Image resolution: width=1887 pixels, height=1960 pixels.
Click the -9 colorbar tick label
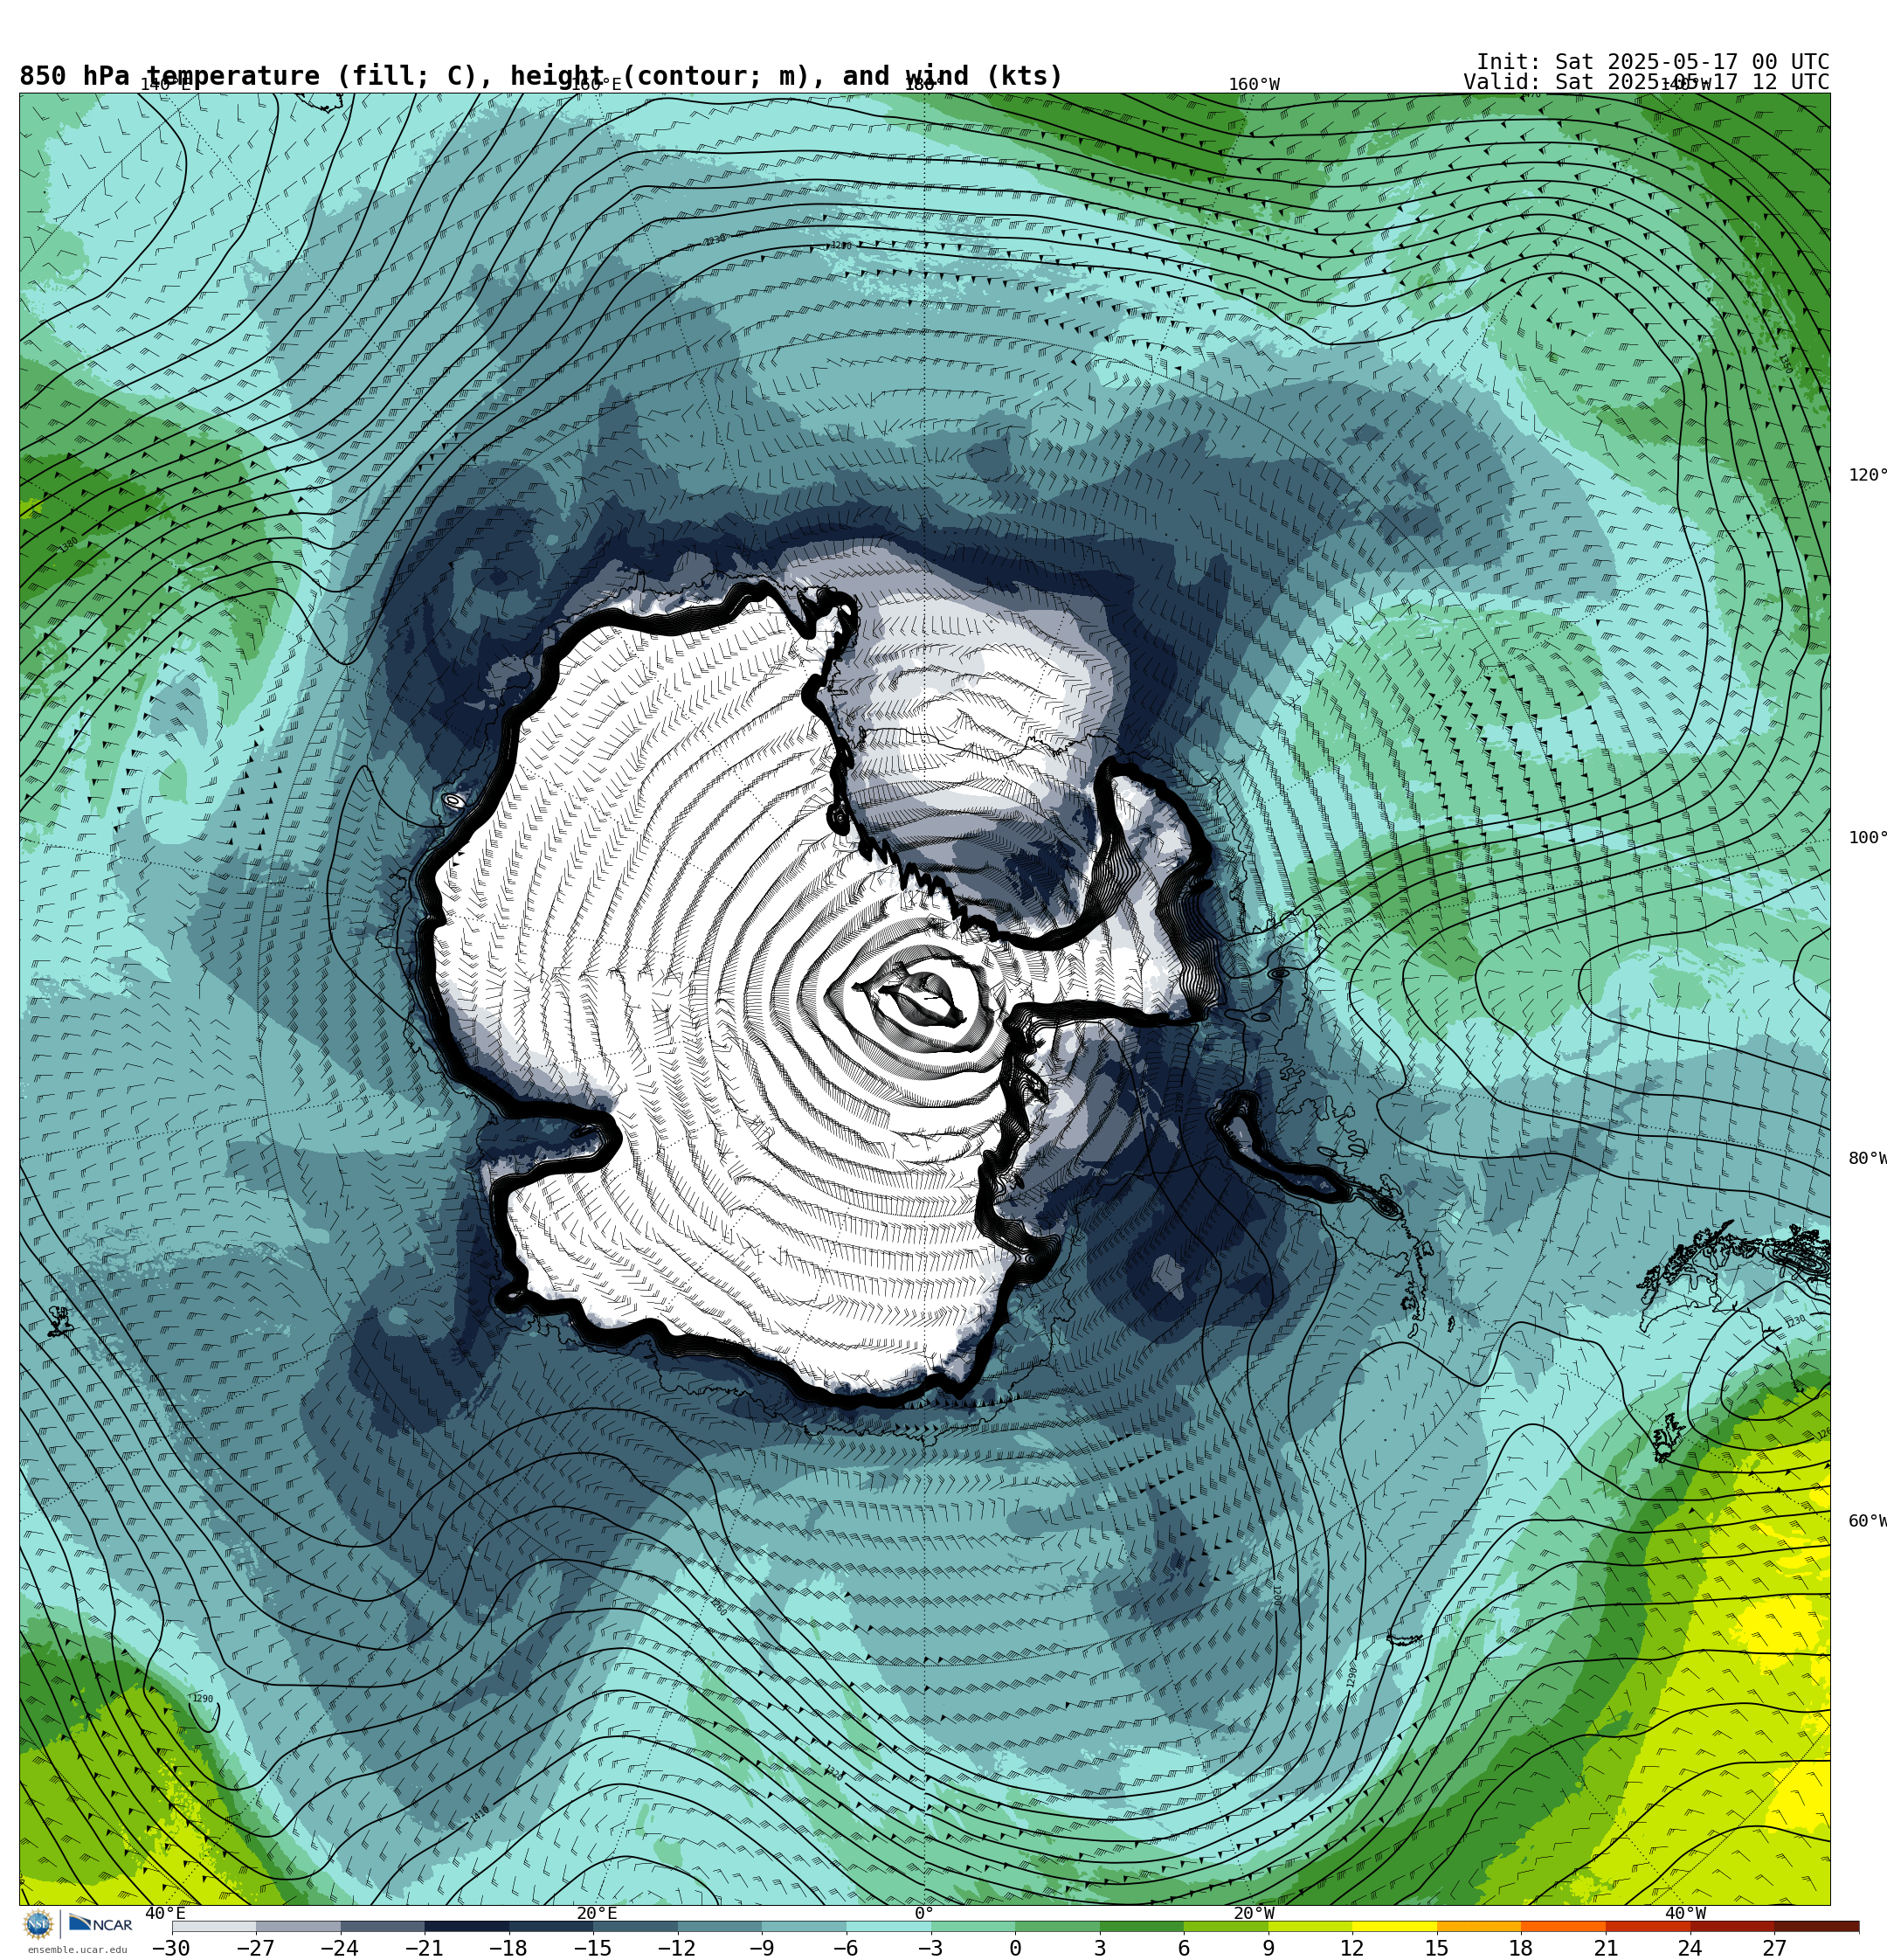point(761,1948)
